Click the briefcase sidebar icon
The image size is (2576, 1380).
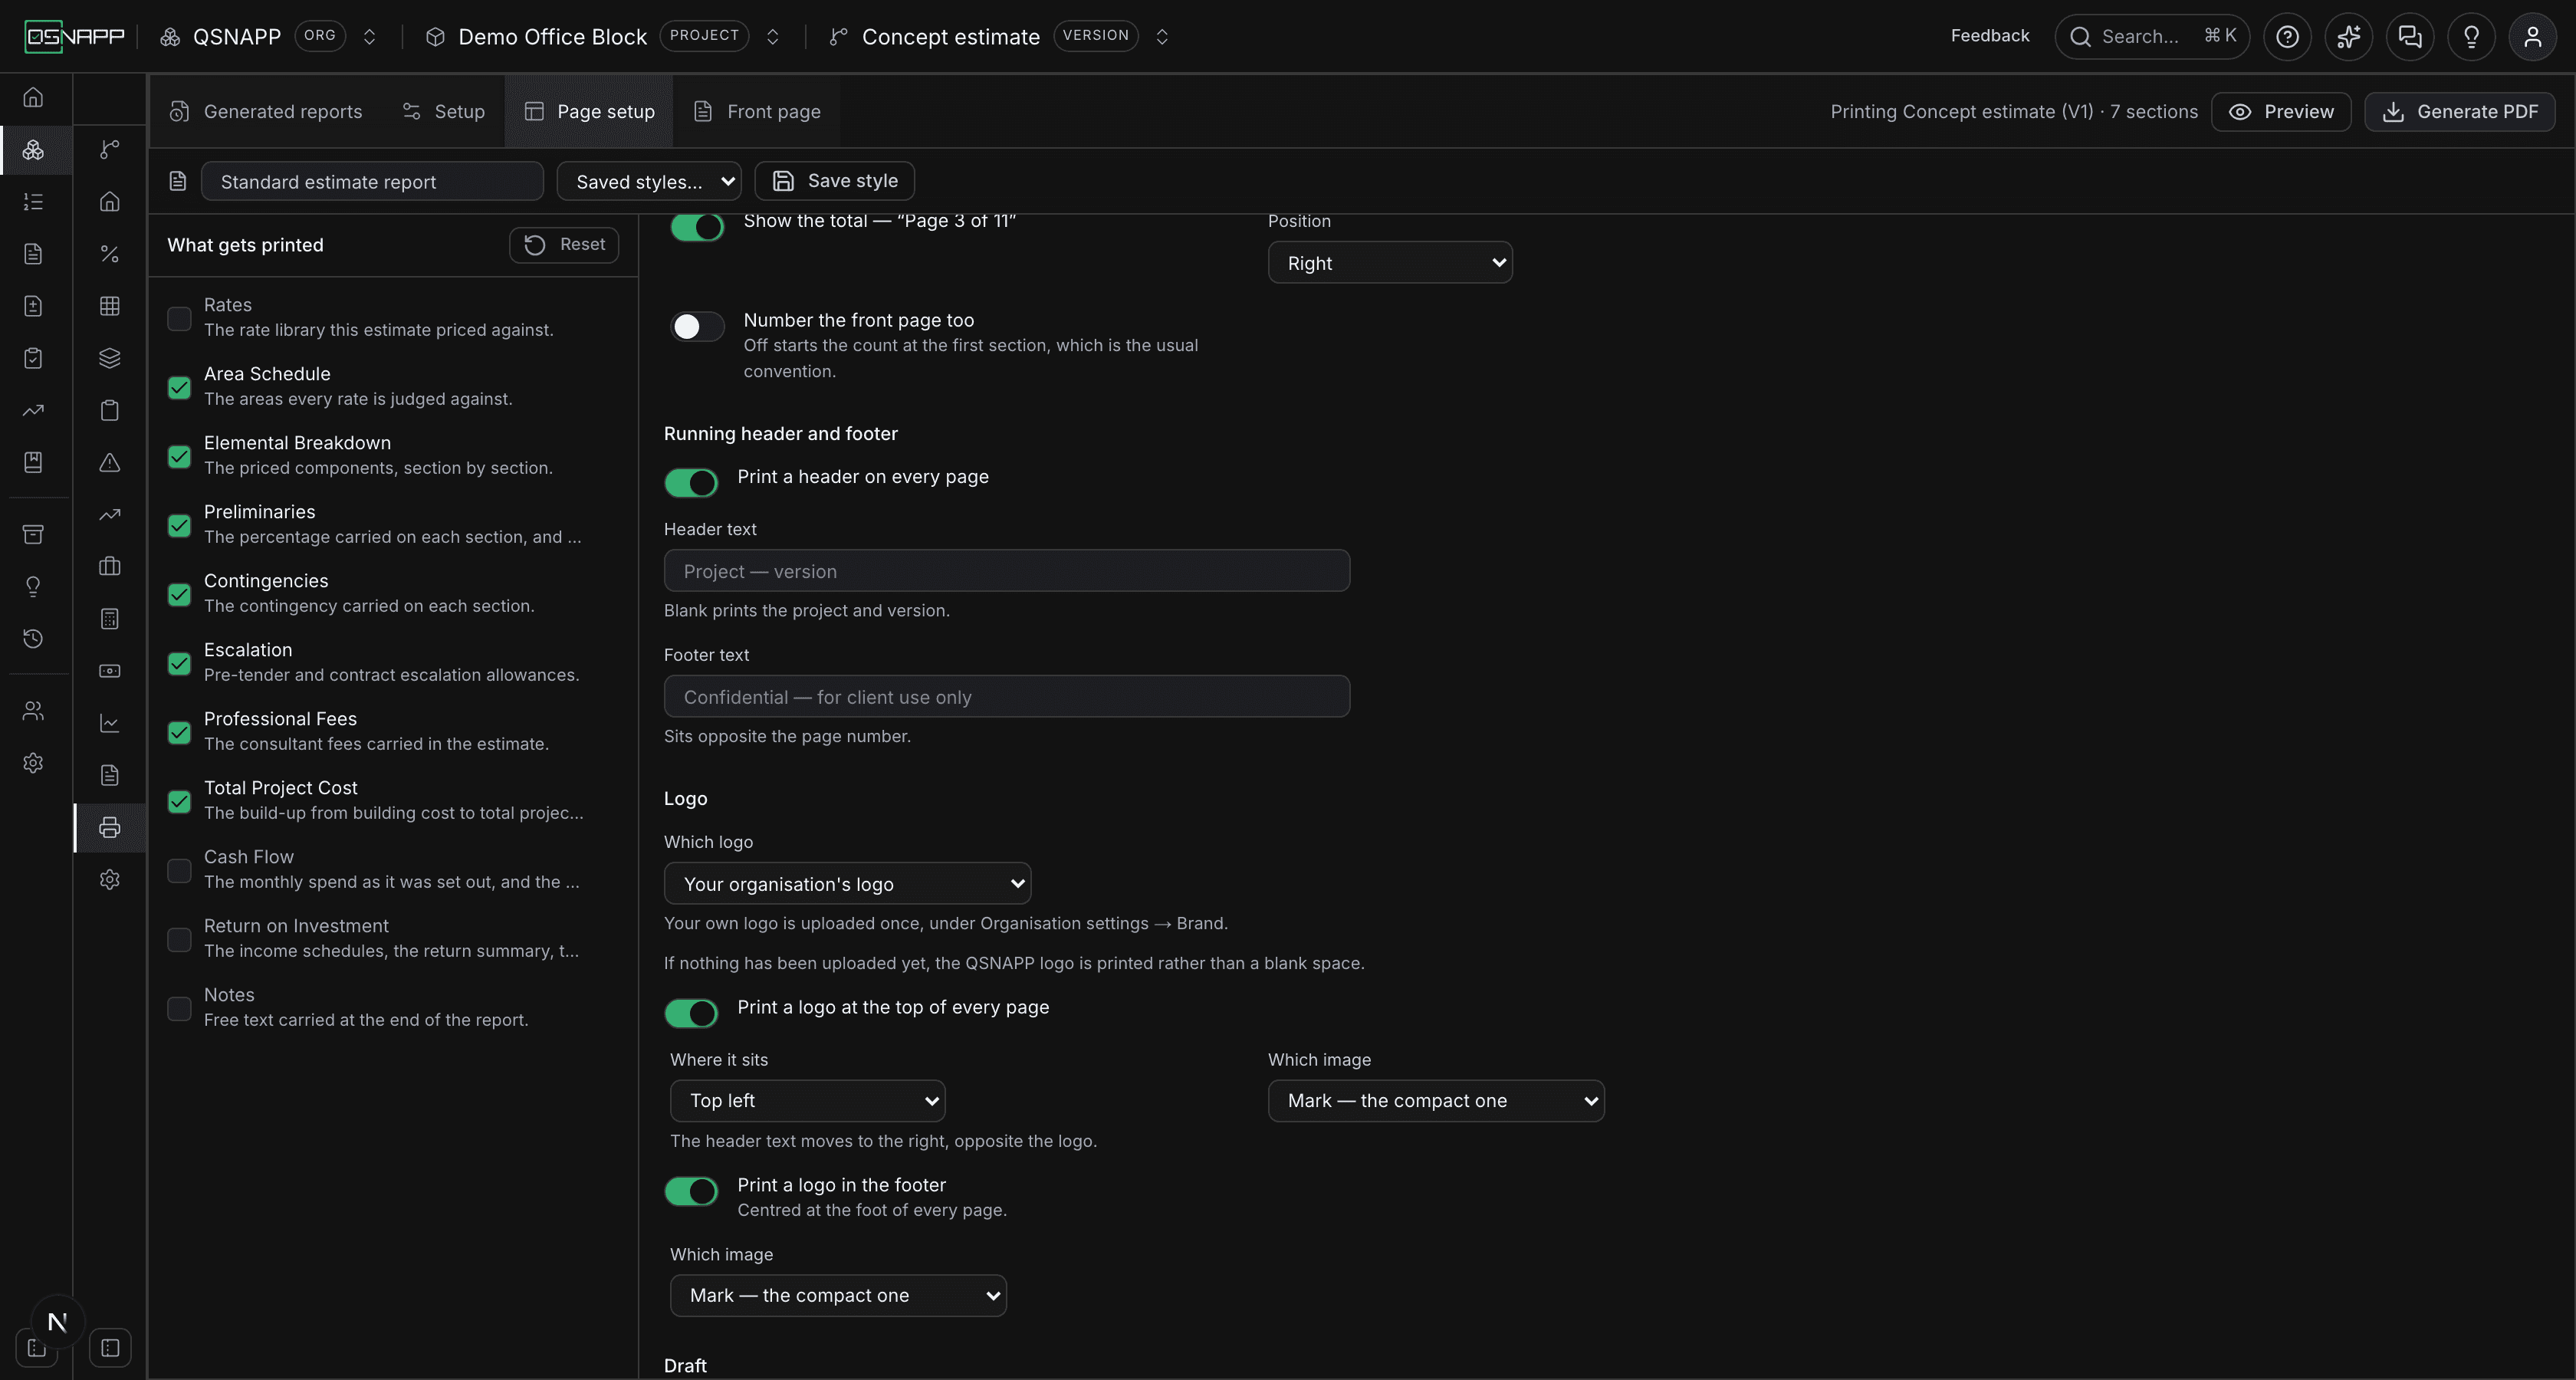(110, 566)
